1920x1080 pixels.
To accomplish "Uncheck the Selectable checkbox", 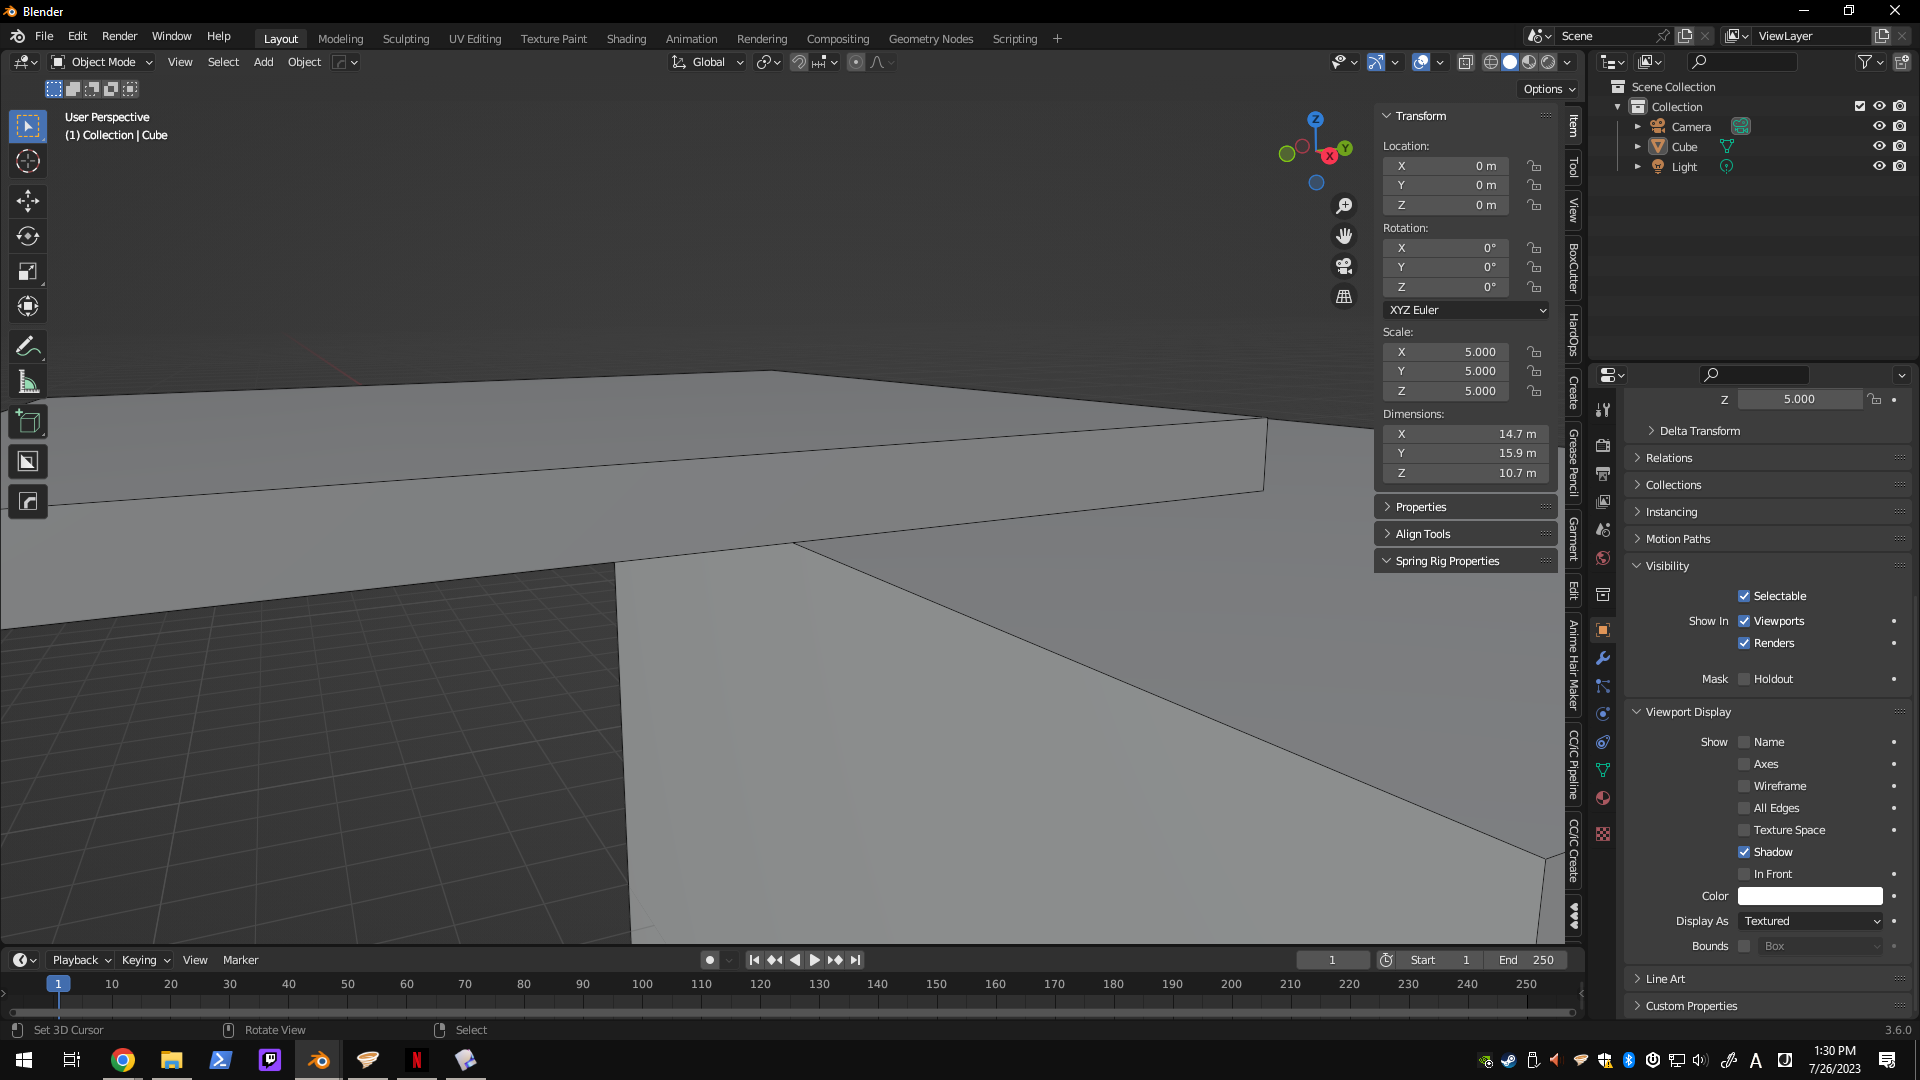I will coord(1744,596).
